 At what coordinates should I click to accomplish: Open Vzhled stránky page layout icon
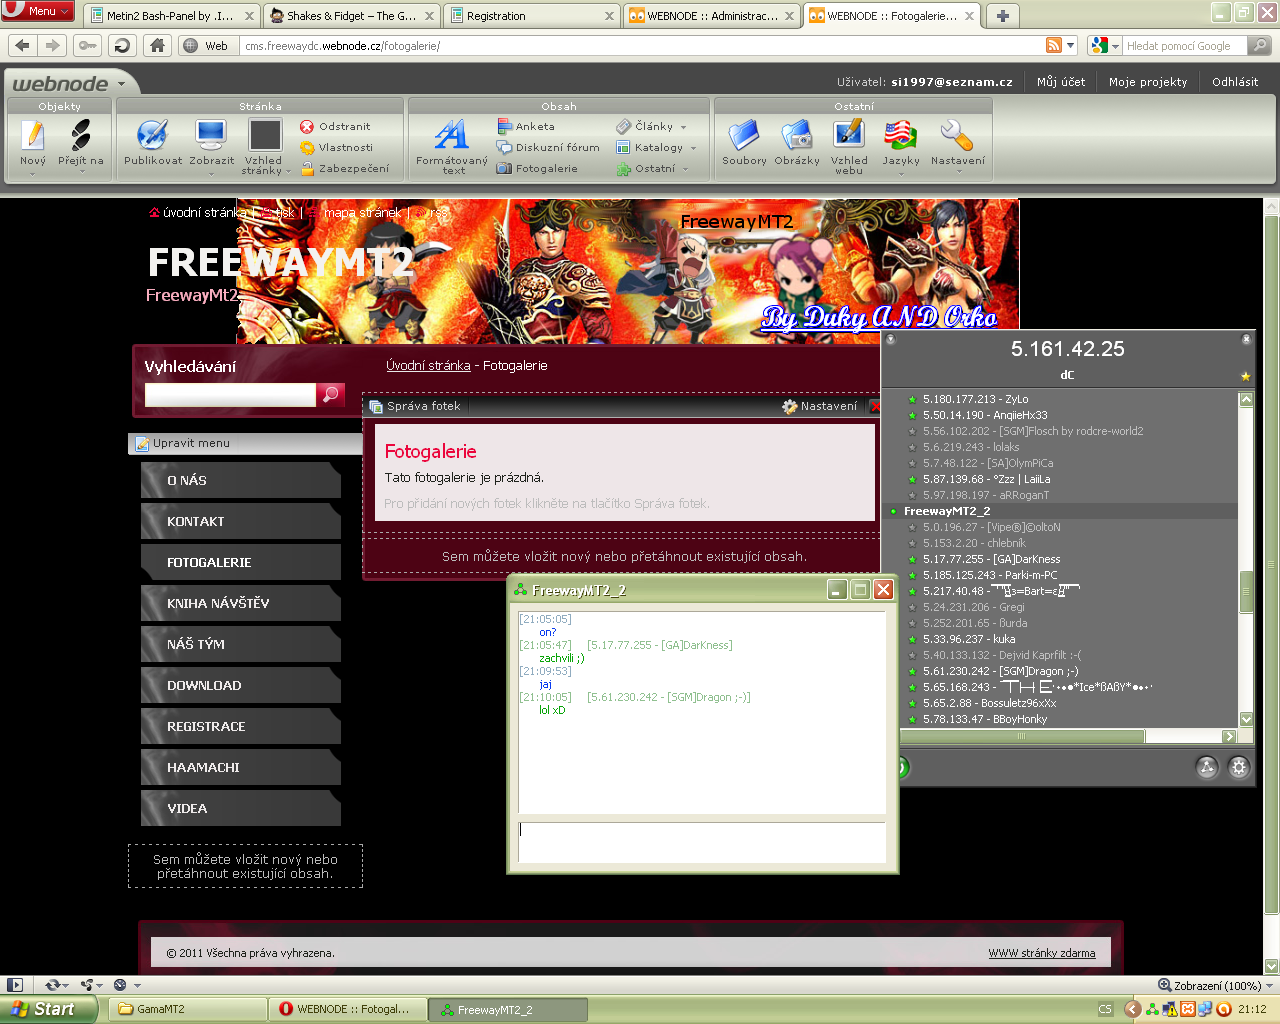(x=265, y=135)
